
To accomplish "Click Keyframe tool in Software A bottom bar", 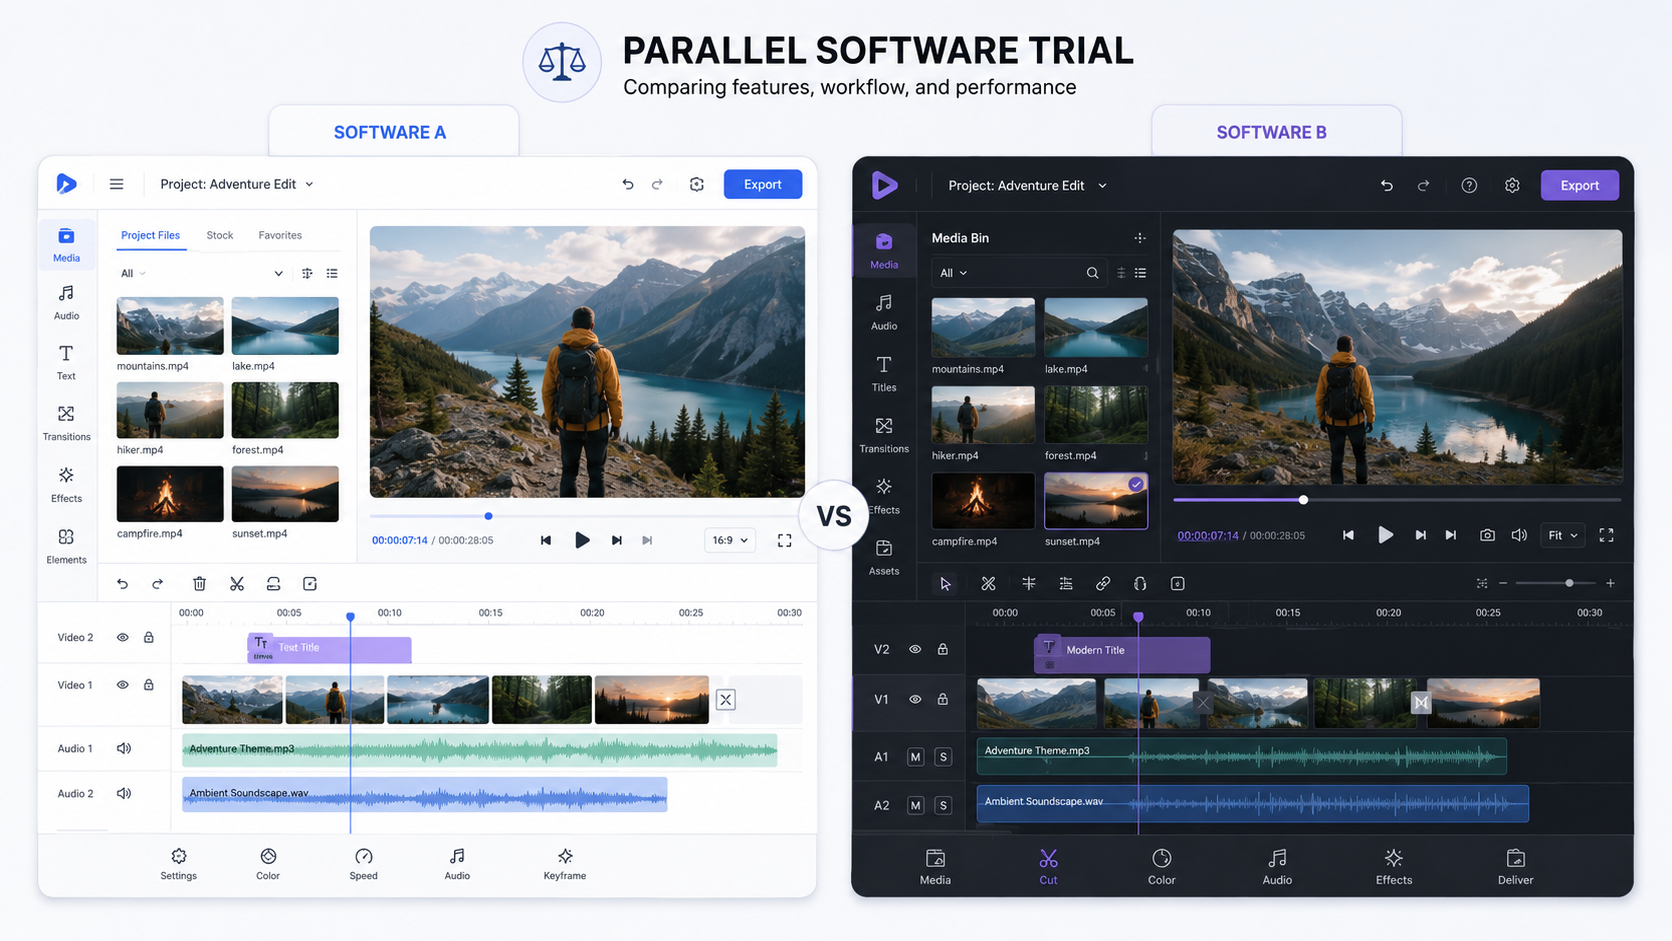I will click(565, 864).
